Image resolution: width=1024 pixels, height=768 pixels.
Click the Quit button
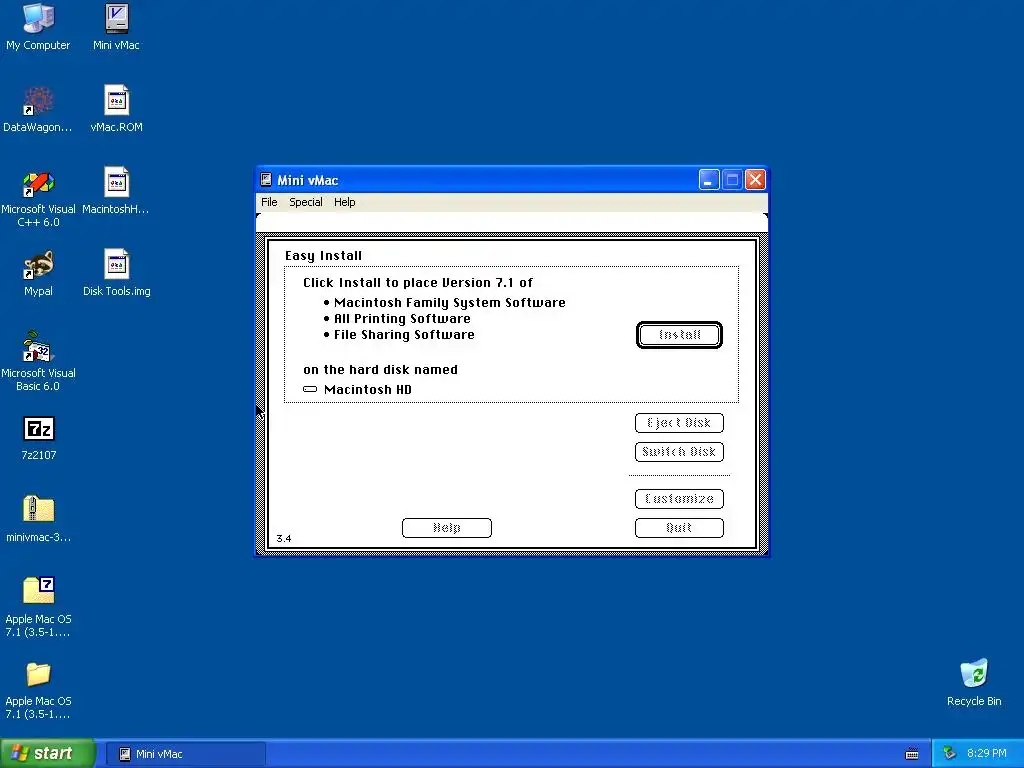tap(679, 528)
